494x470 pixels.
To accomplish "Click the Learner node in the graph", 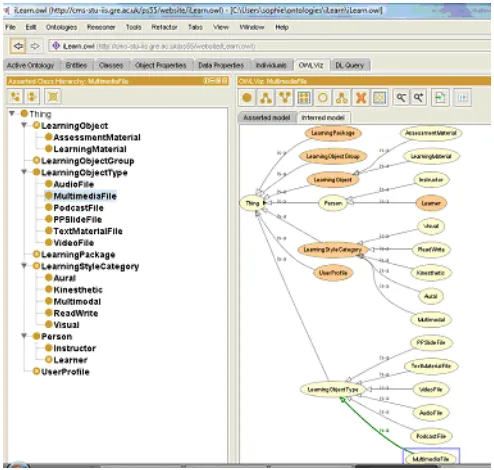I will tap(431, 203).
